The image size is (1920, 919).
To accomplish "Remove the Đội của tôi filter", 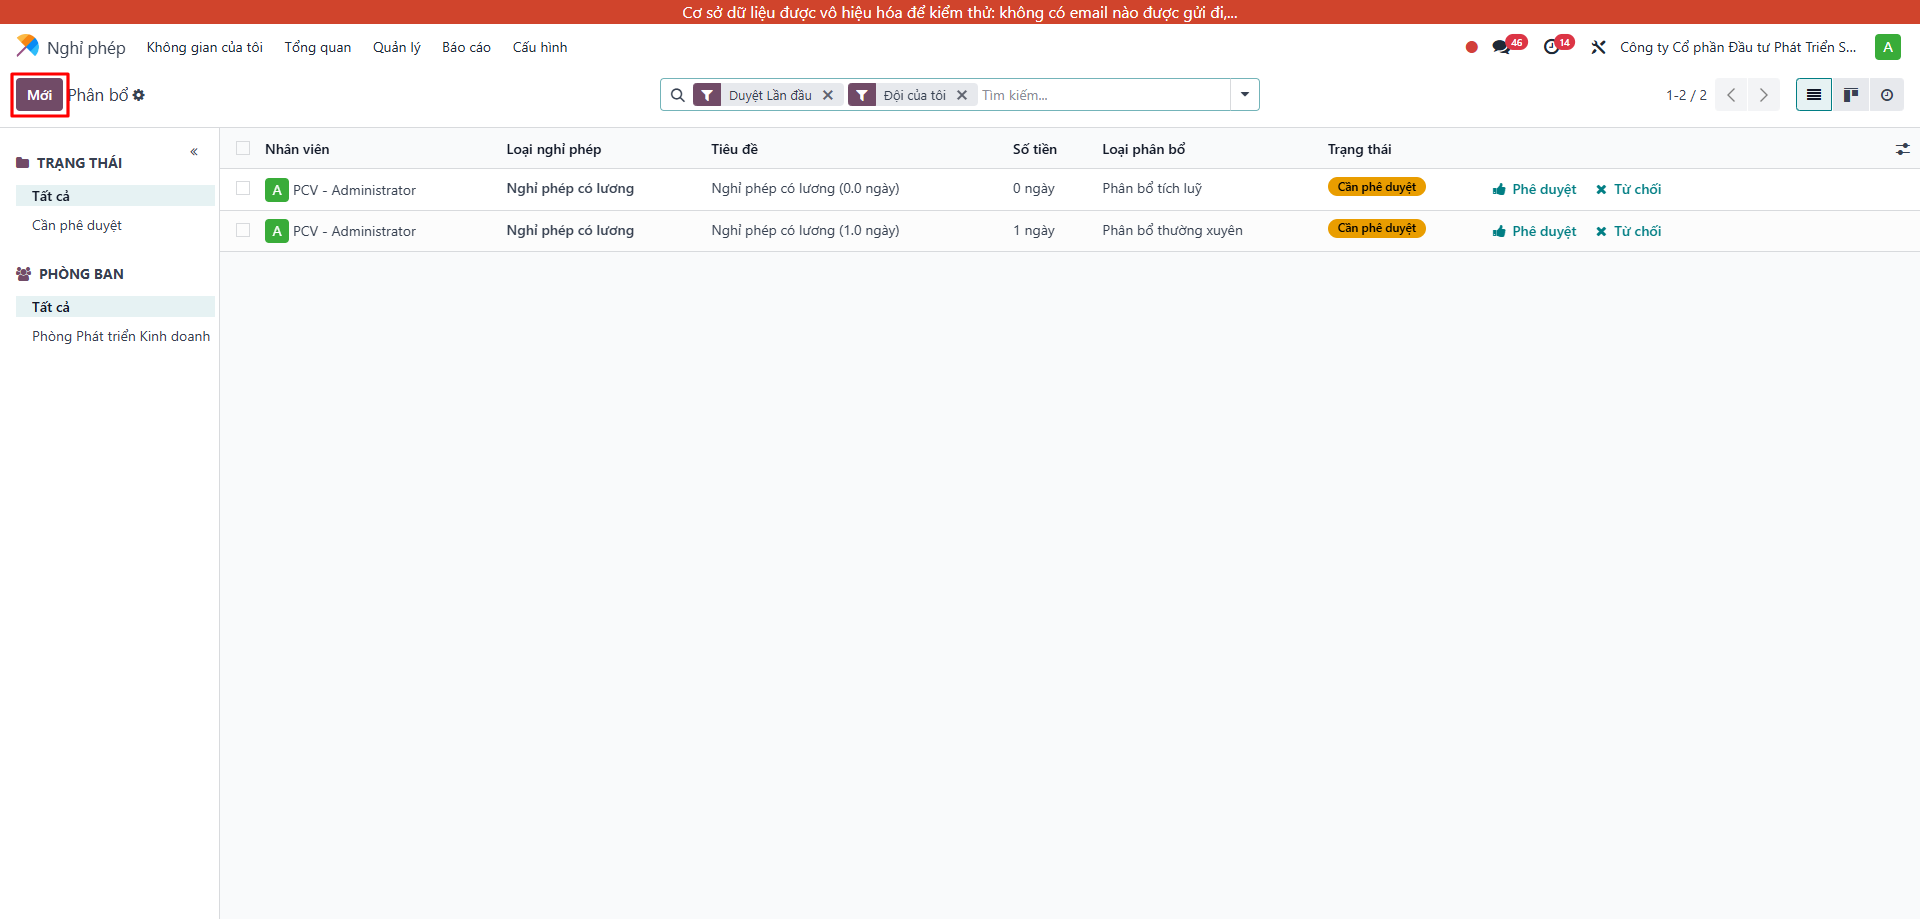I will coord(962,95).
